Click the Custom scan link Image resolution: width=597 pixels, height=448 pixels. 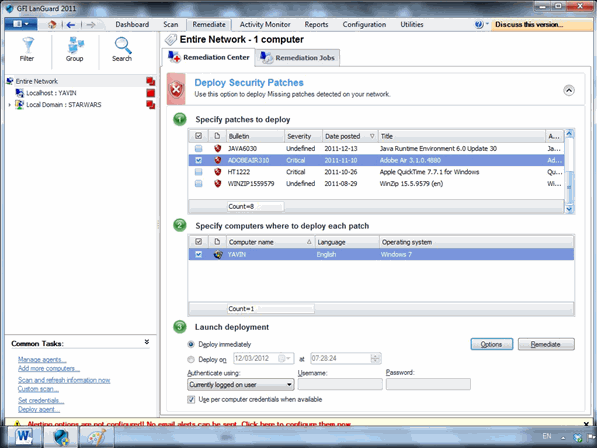38,389
